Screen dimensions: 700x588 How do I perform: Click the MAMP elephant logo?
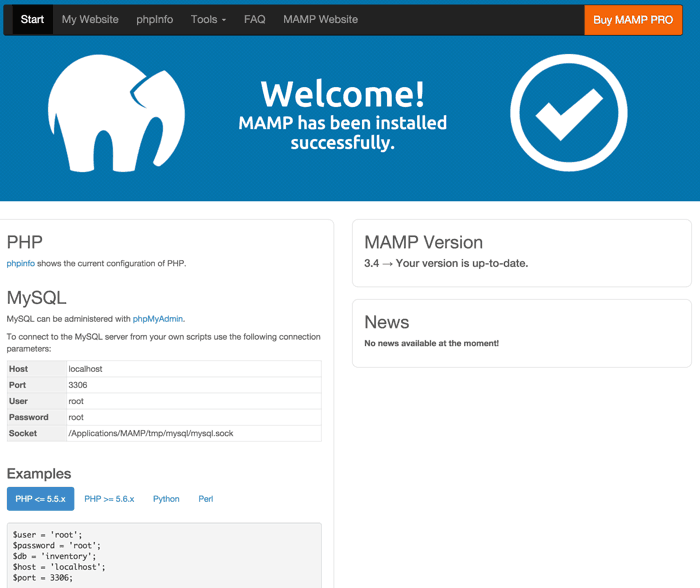tap(116, 113)
